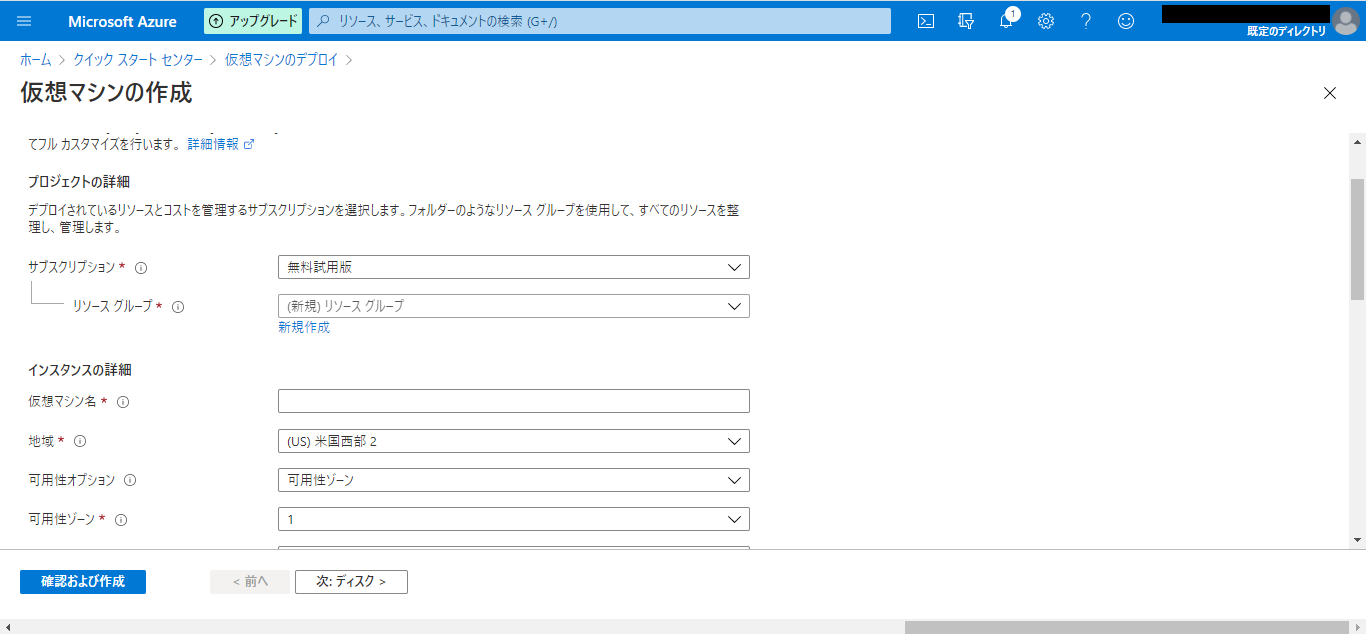Click the horizontal scrollbar left arrow
Screen dimensions: 1366x634
6,627
